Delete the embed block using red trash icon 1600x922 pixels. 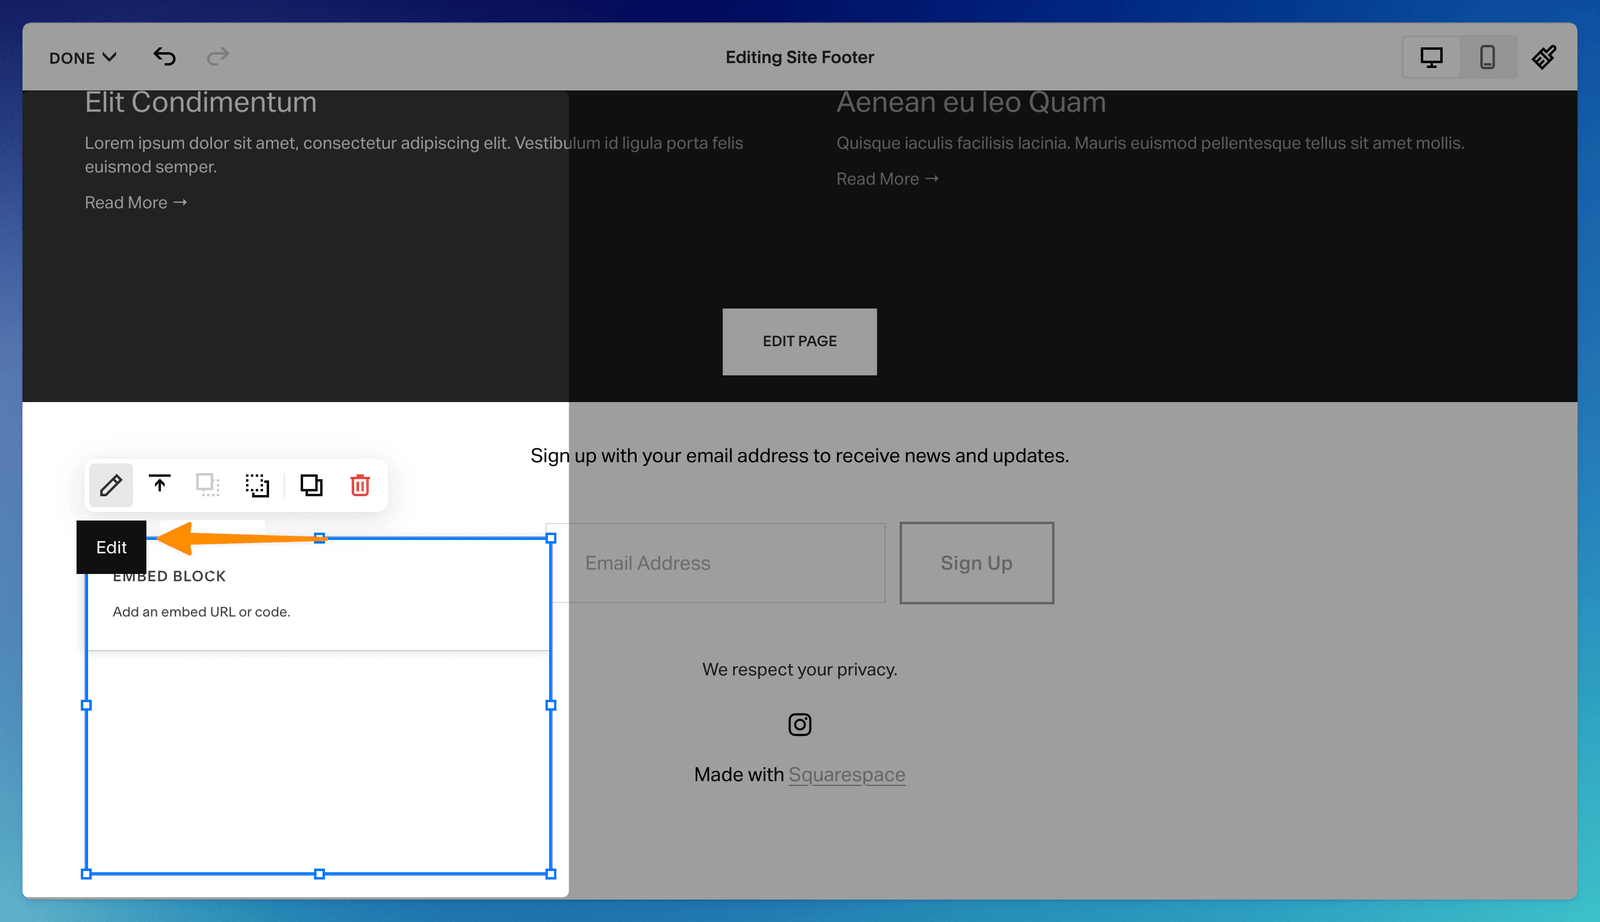(x=360, y=485)
